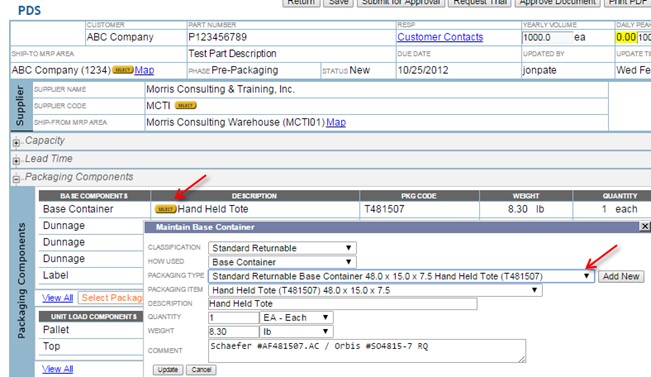Image resolution: width=651 pixels, height=377 pixels.
Task: Click the Update button
Action: click(x=168, y=370)
